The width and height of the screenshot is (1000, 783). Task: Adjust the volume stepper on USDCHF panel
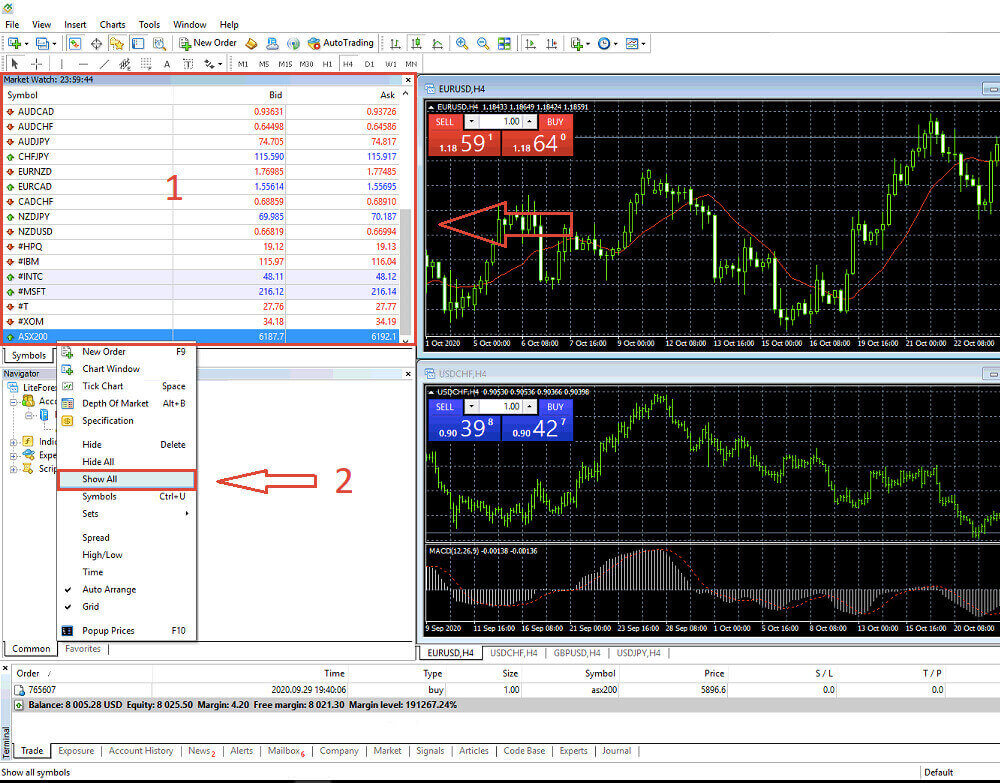pos(528,406)
